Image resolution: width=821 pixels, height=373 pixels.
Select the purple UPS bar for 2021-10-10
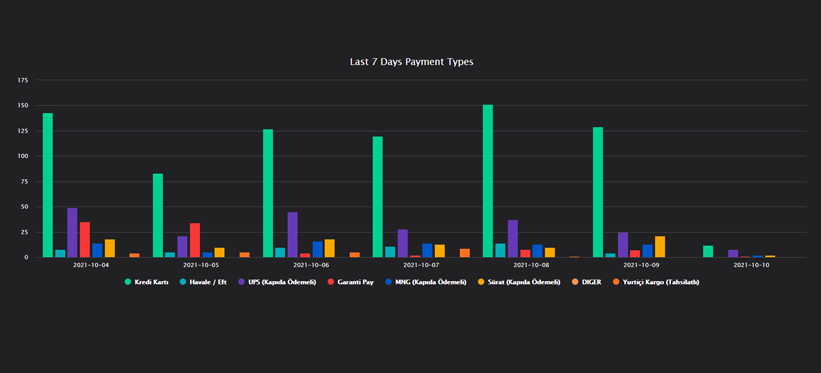click(x=733, y=254)
